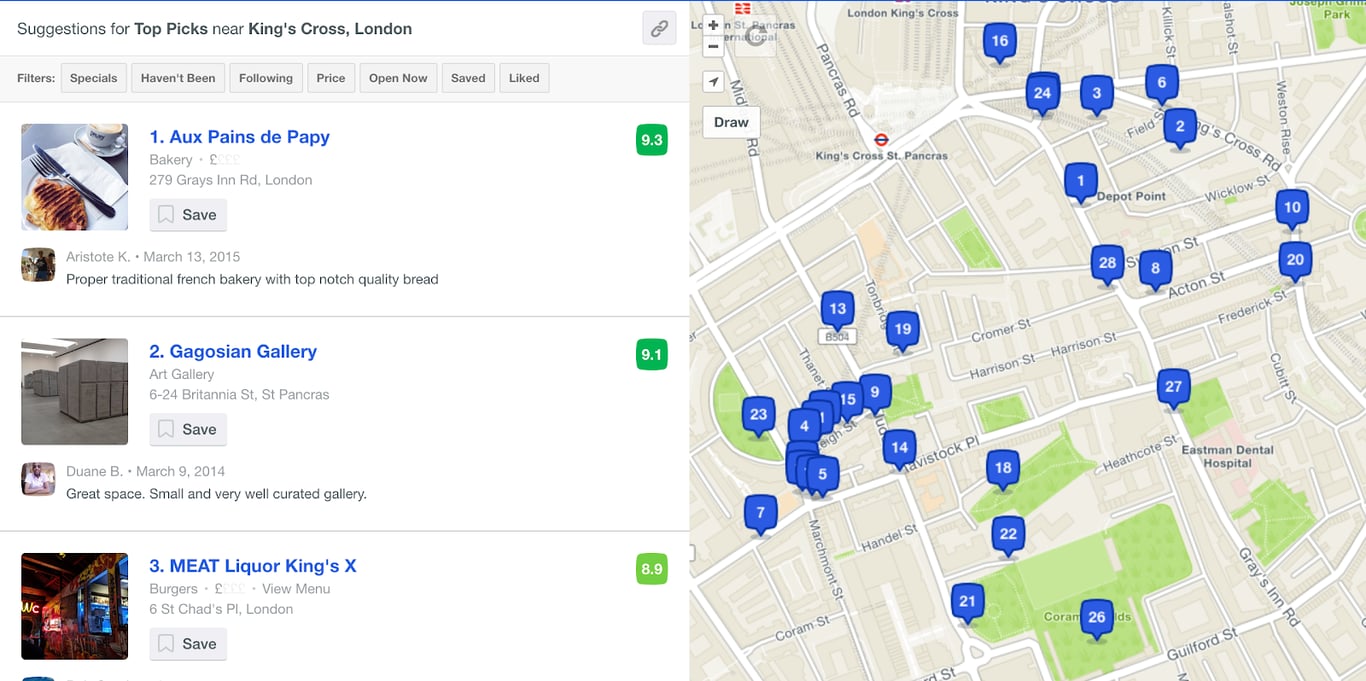
Task: Save MEAT Liquor King's X
Action: point(188,644)
